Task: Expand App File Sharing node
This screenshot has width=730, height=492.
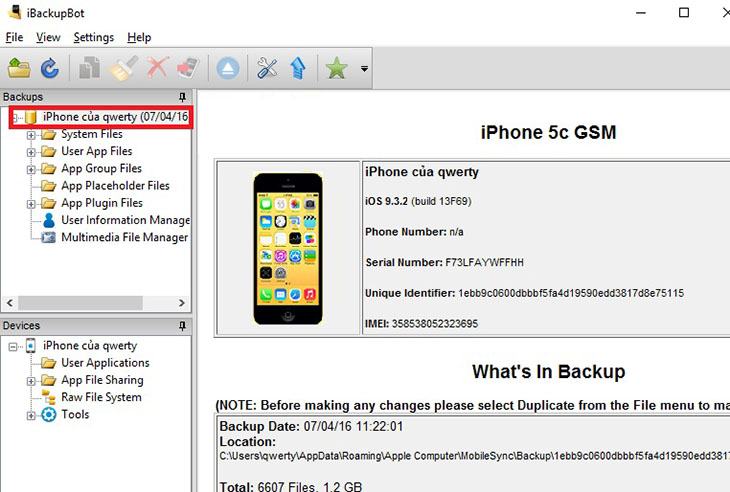Action: (x=31, y=381)
